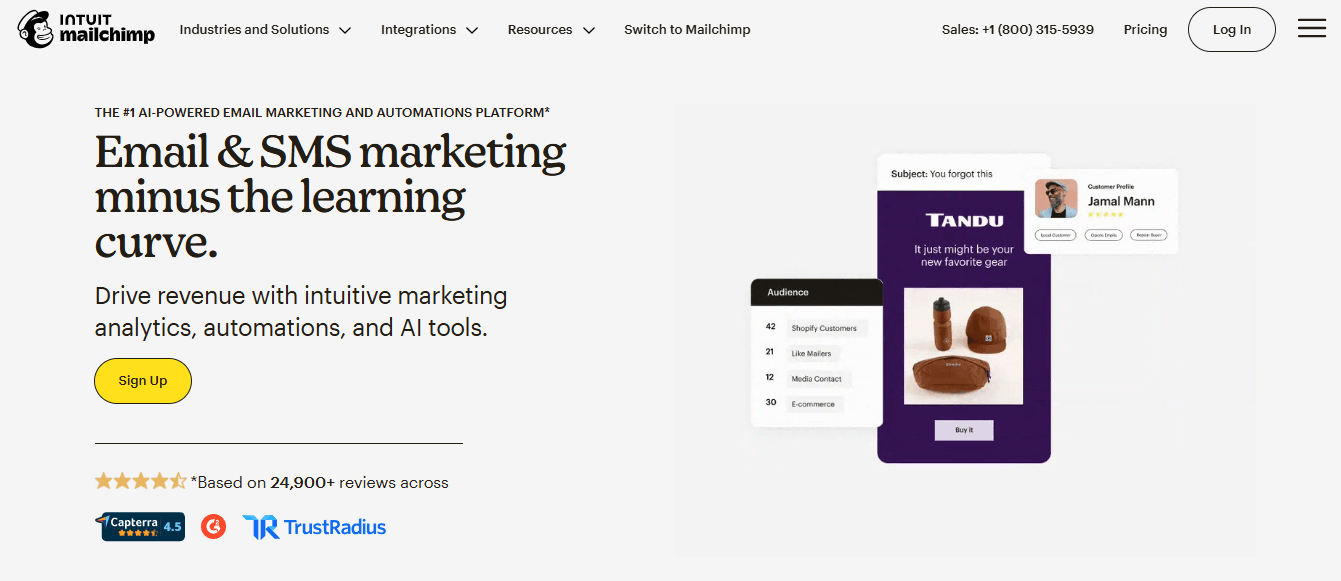The width and height of the screenshot is (1341, 581).
Task: Open Industries and Solutions menu
Action: click(x=265, y=29)
